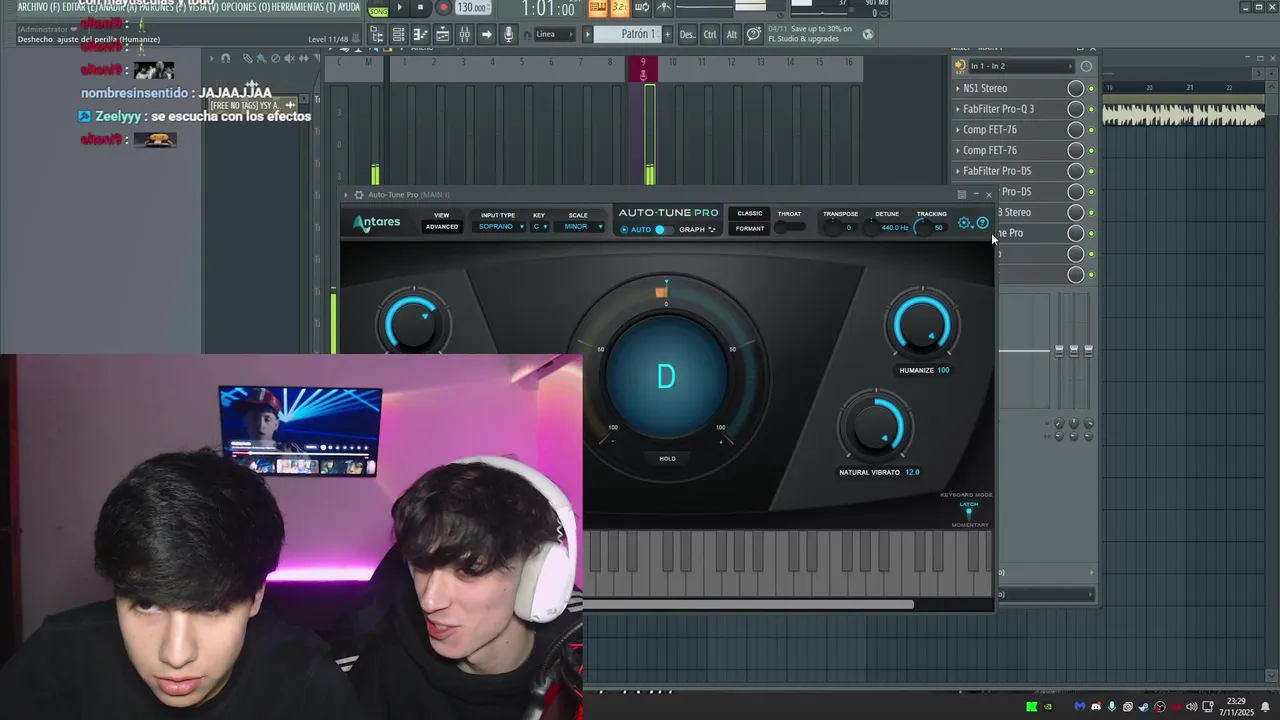This screenshot has width=1280, height=720.
Task: Click the Ctrl button
Action: click(x=710, y=34)
